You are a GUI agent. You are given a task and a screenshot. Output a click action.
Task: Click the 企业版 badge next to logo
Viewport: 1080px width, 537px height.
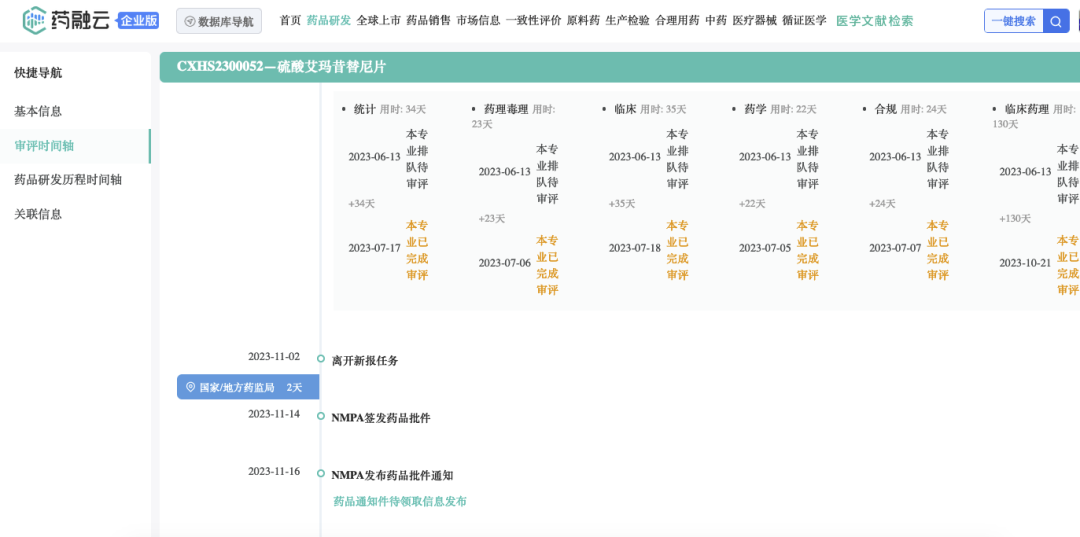pyautogui.click(x=138, y=20)
